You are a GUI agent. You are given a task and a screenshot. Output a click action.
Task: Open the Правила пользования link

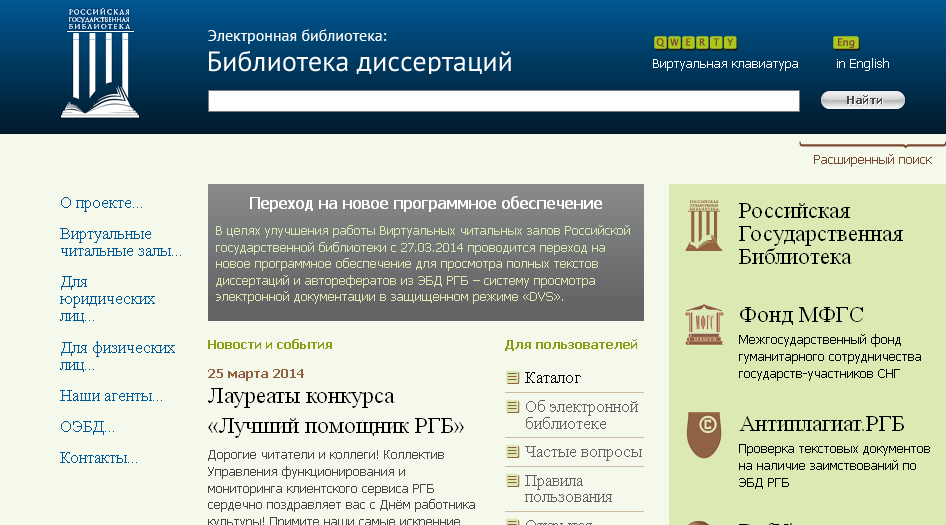pos(568,489)
